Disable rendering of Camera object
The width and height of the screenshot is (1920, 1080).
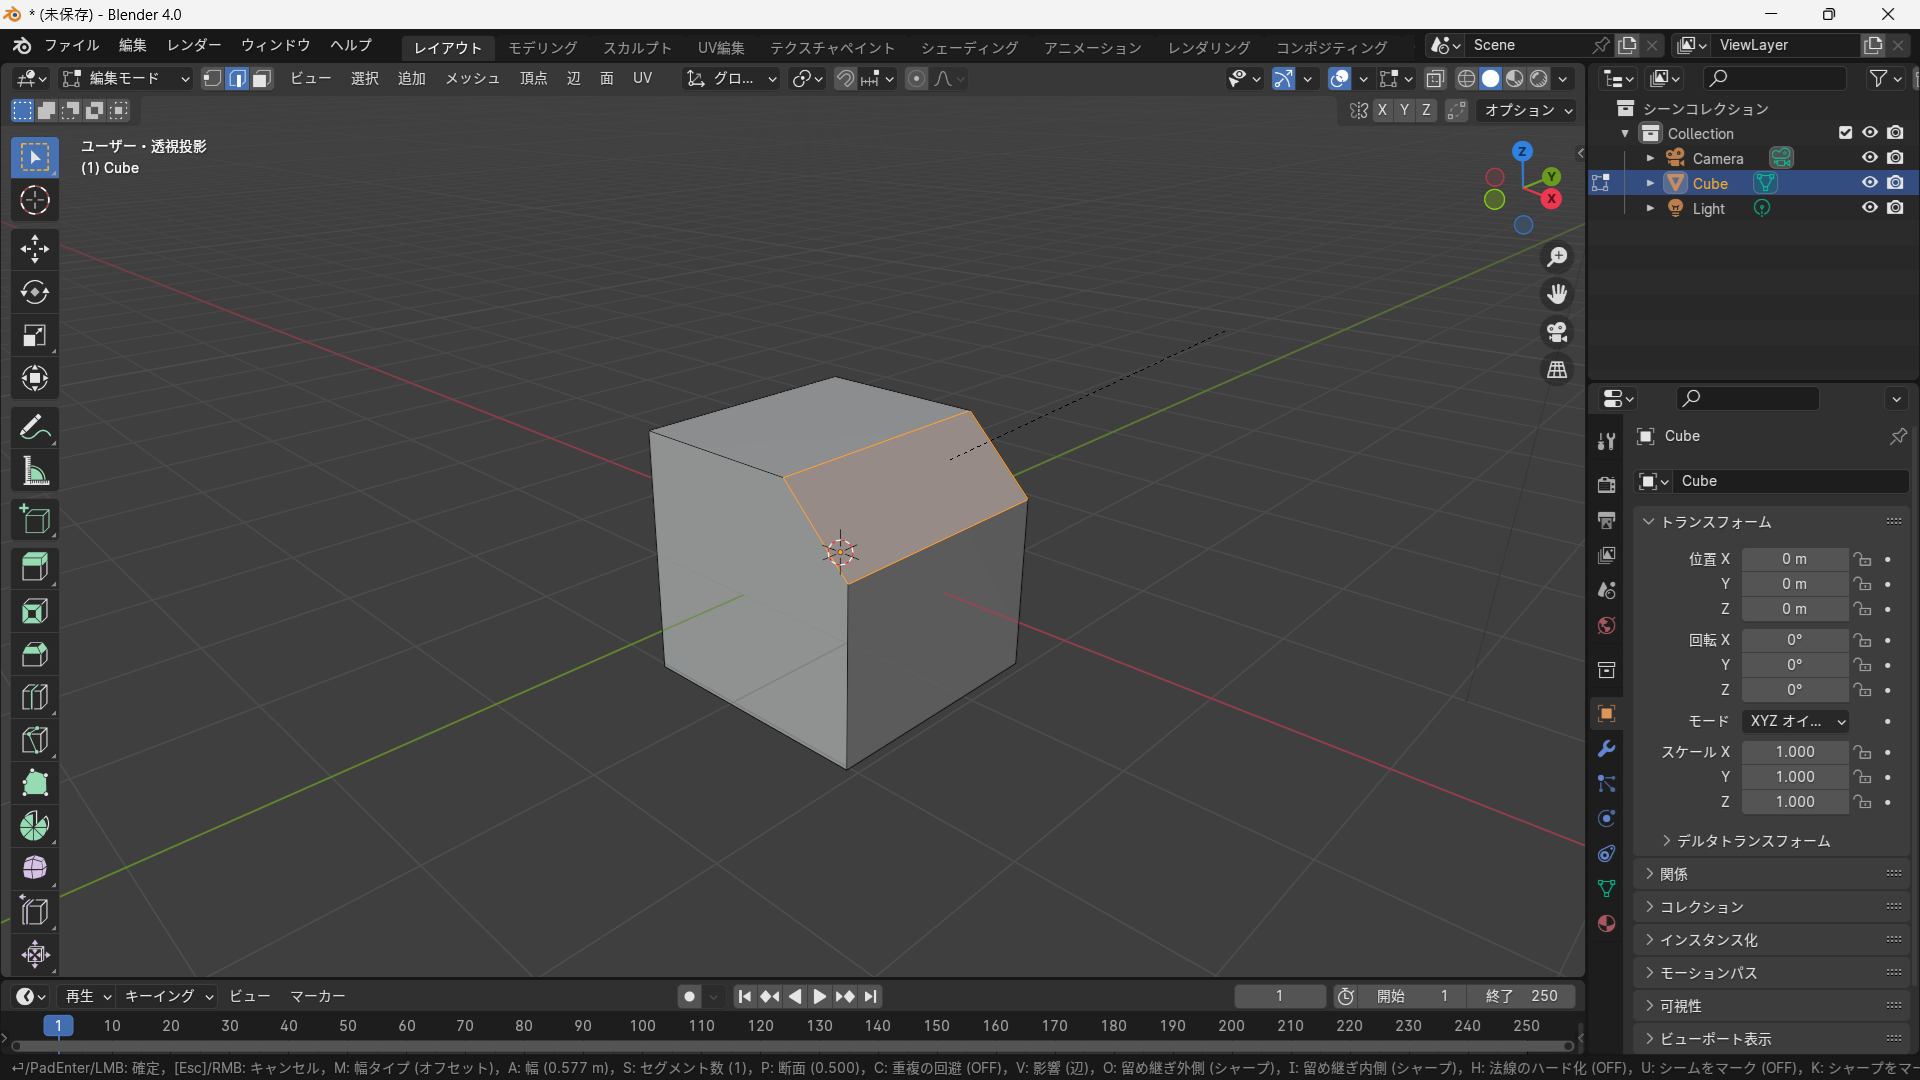point(1895,158)
